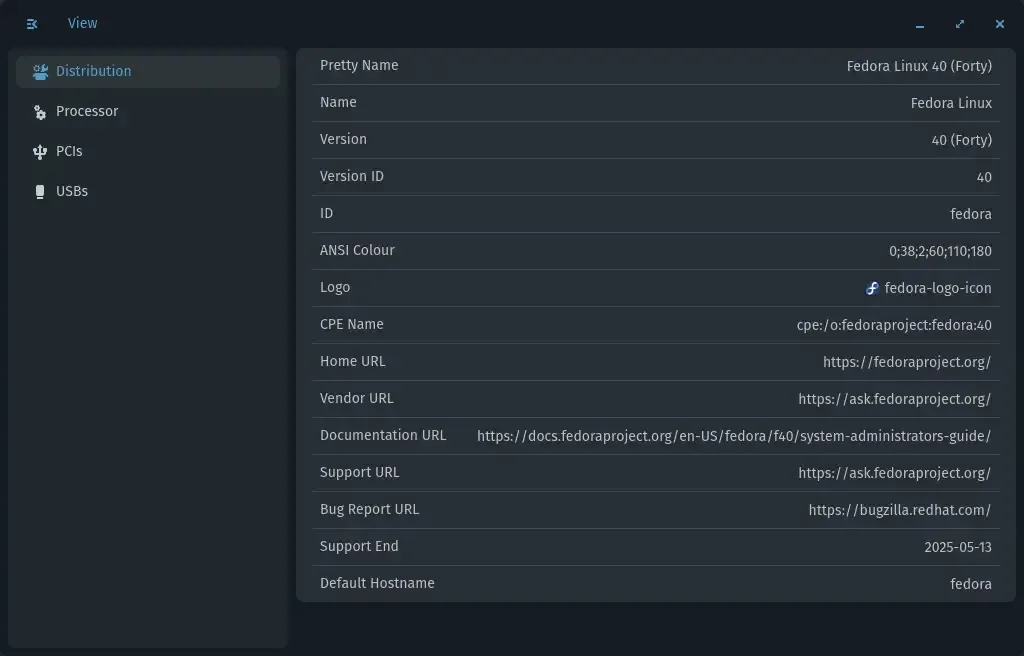The image size is (1024, 656).
Task: Click the USBs flash-drive icon
Action: click(x=39, y=191)
